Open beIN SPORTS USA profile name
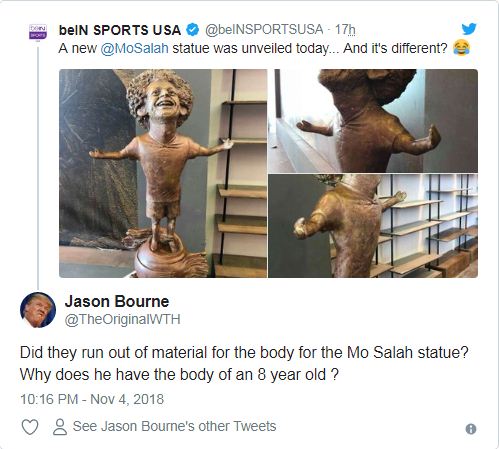 120,30
